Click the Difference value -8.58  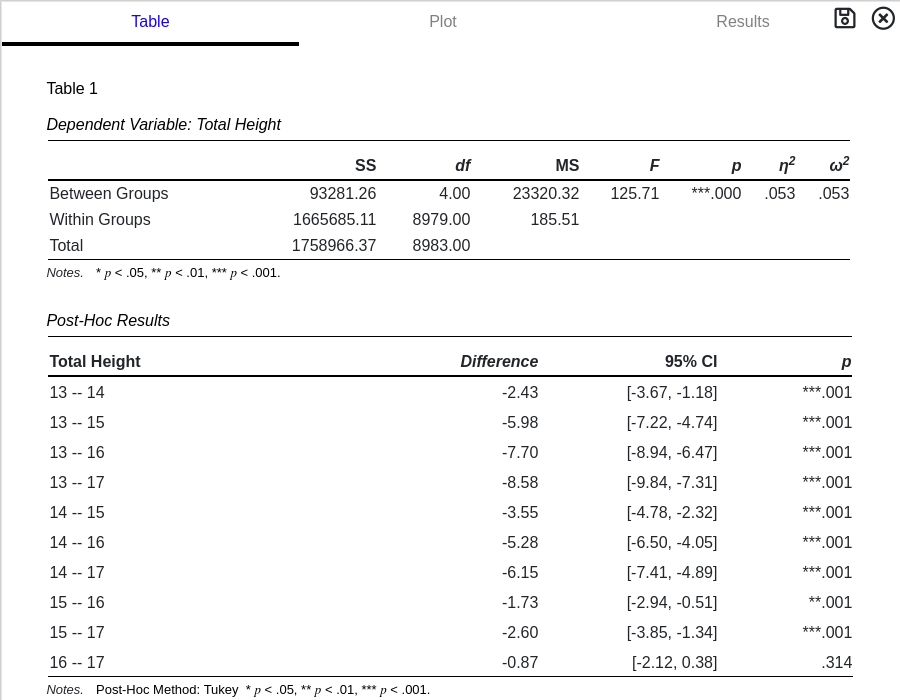coord(520,482)
